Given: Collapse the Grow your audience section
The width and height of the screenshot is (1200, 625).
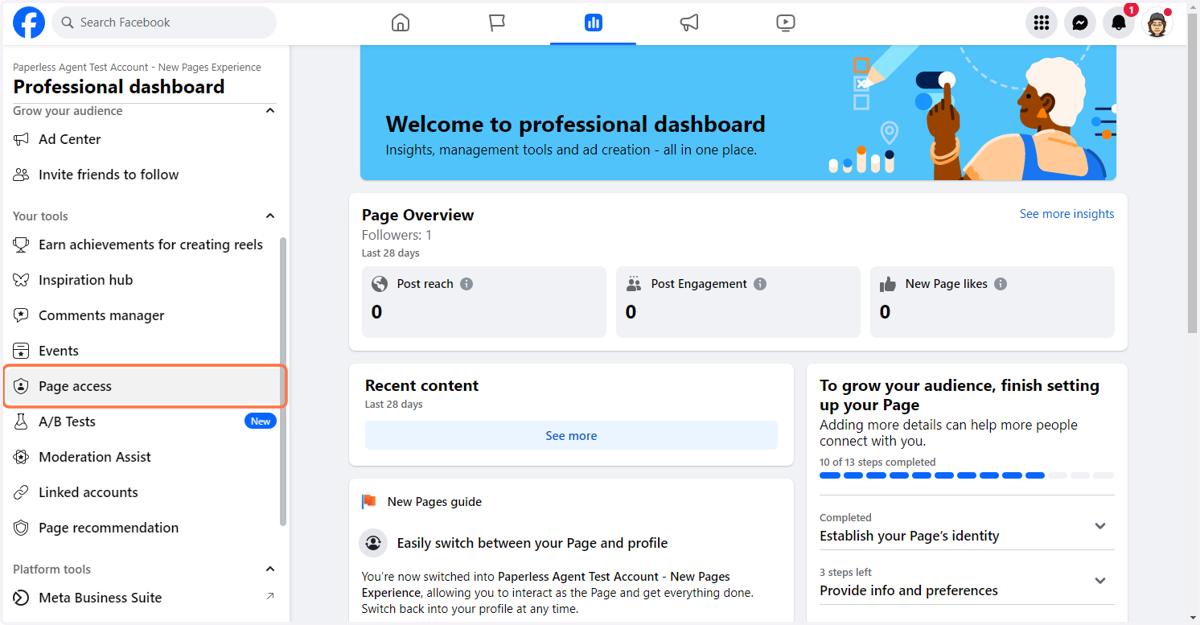Looking at the screenshot, I should click(x=270, y=111).
